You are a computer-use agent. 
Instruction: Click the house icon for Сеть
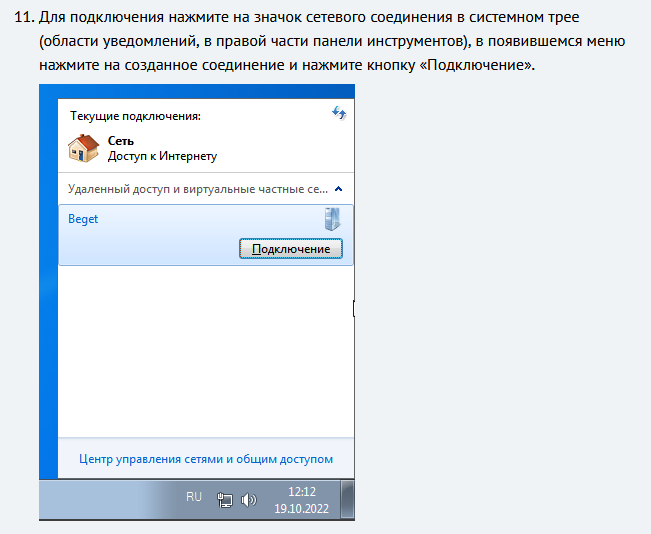pyautogui.click(x=84, y=148)
